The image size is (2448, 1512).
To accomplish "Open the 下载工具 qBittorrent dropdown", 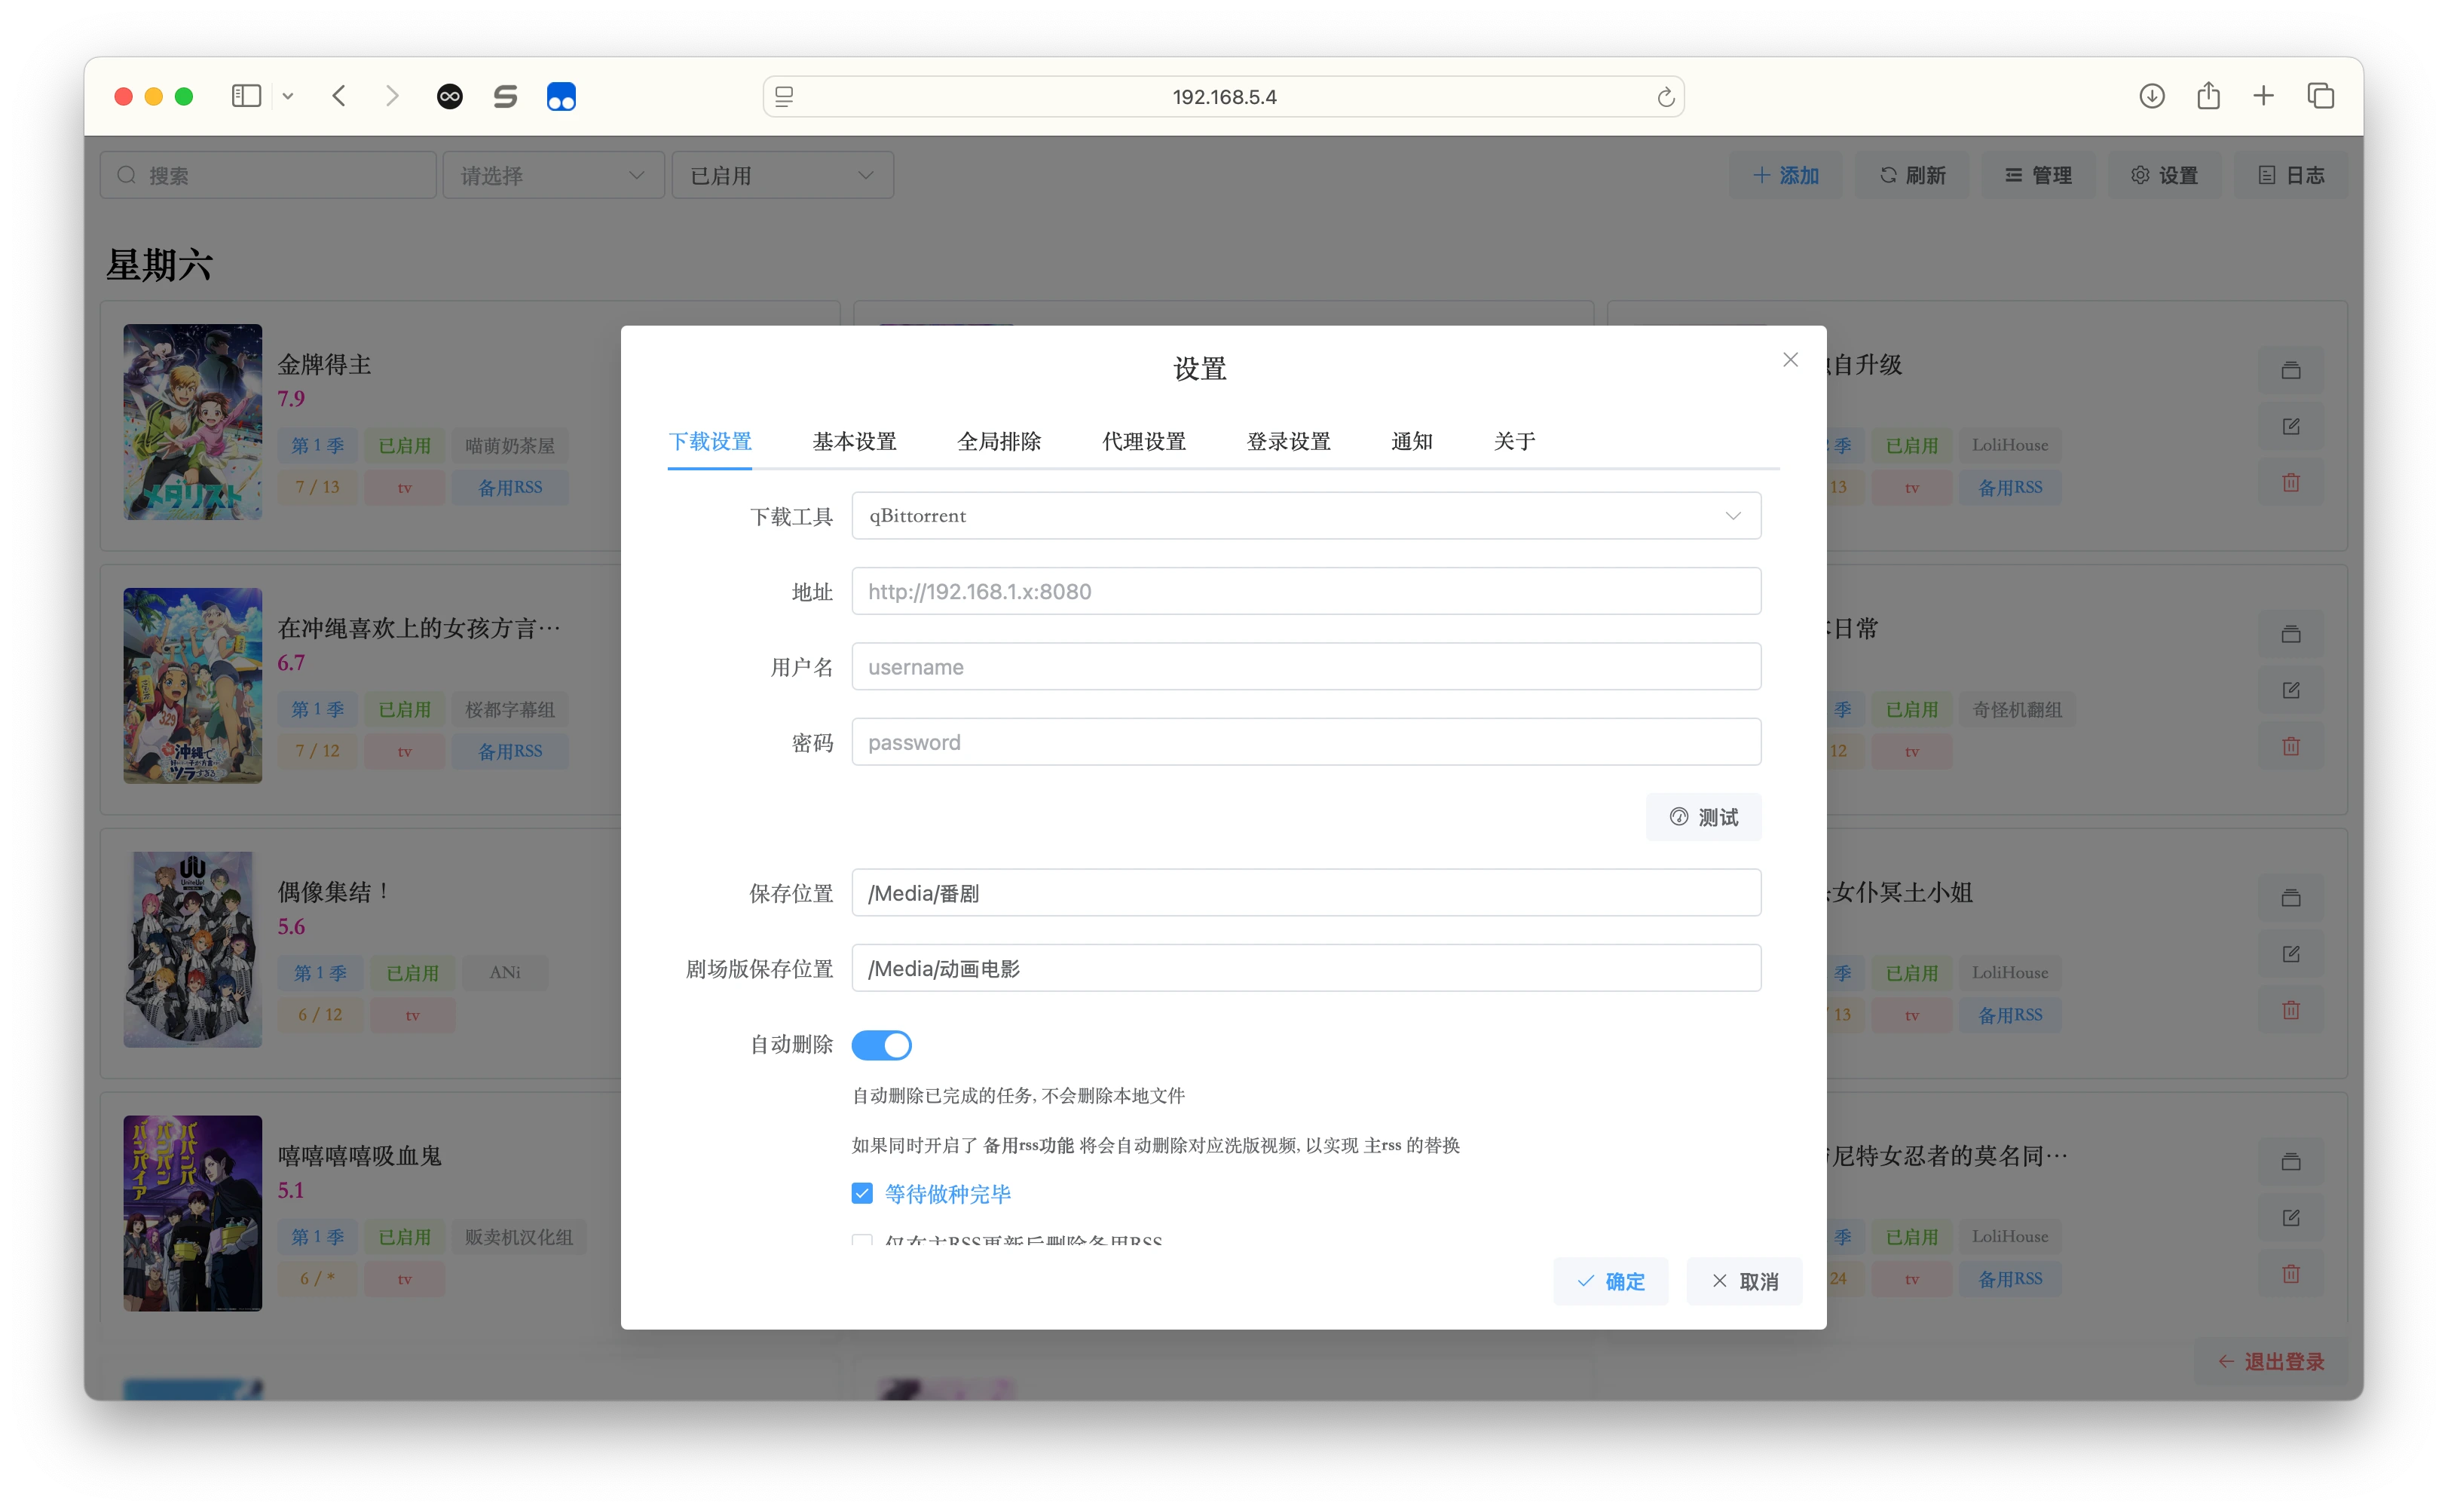I will (1306, 515).
